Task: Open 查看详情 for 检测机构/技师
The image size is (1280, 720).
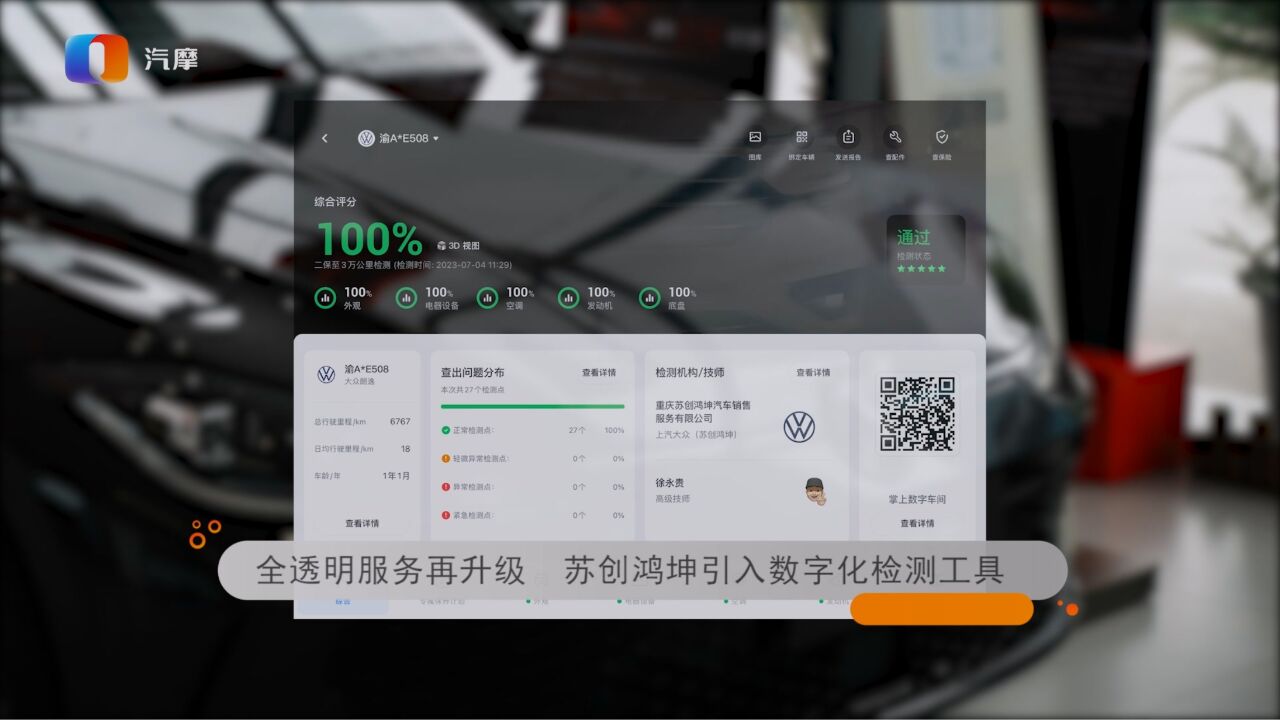Action: coord(813,373)
